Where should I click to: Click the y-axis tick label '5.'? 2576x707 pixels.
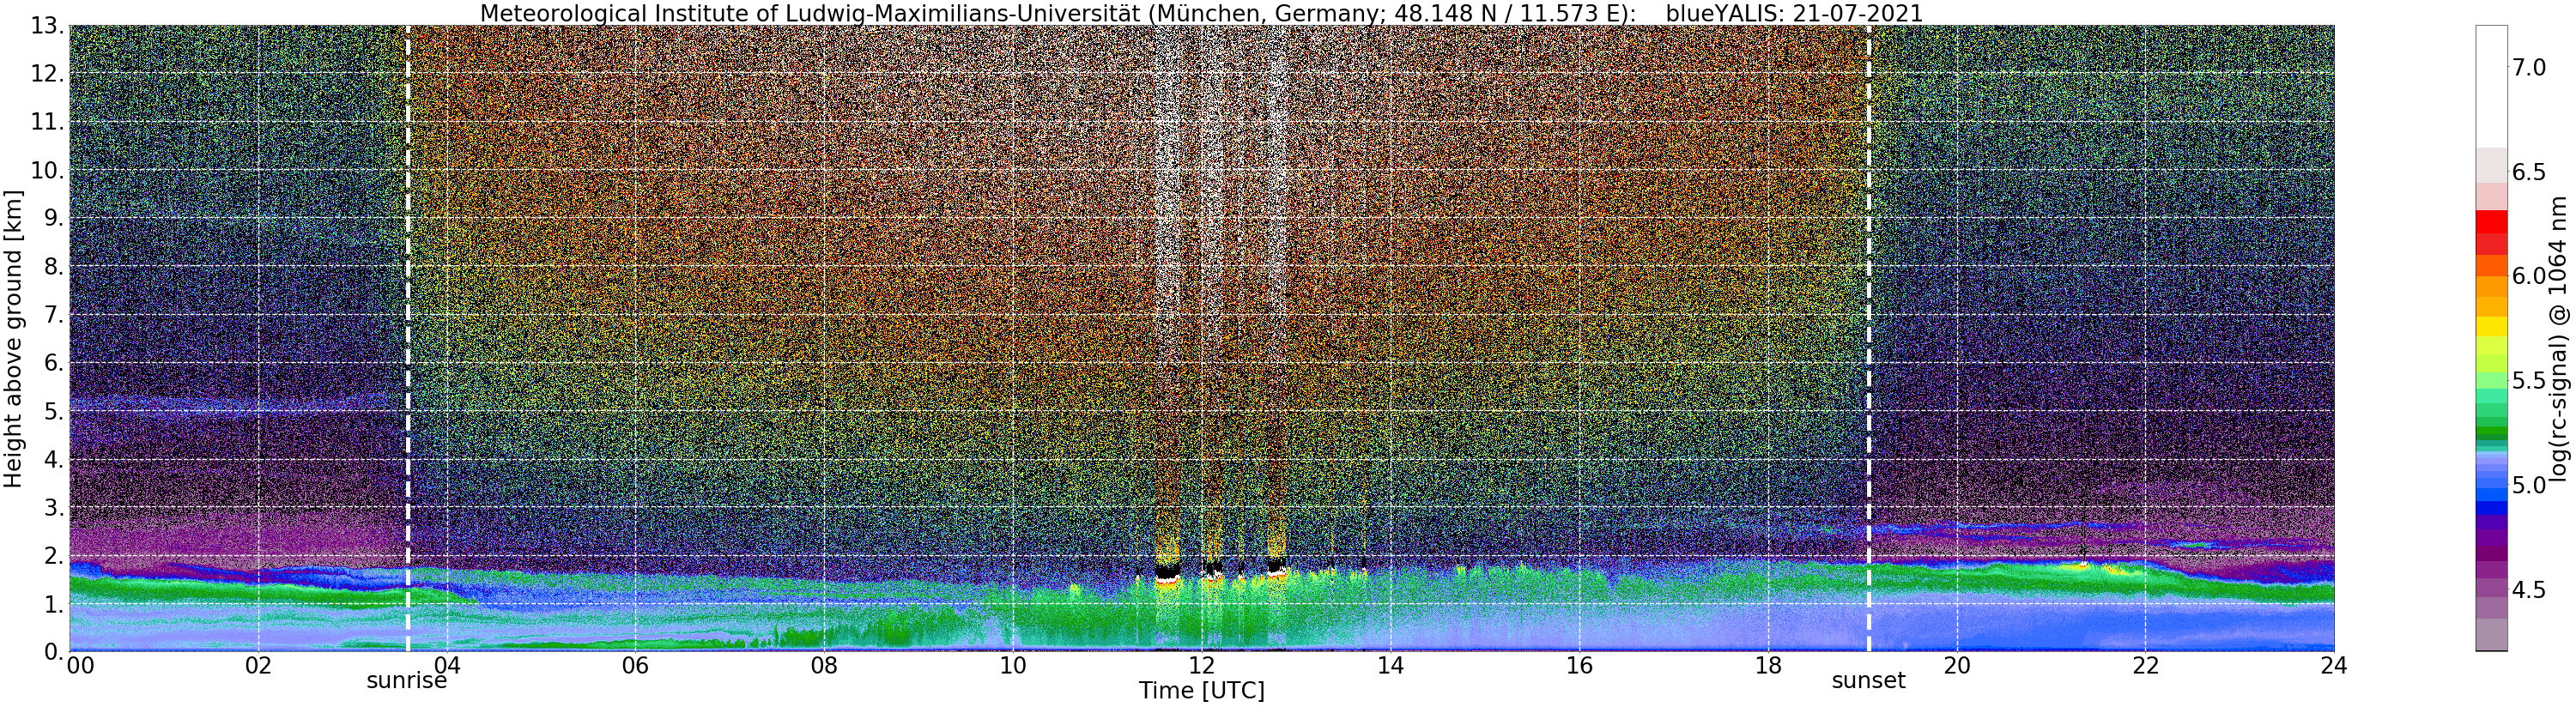point(52,411)
